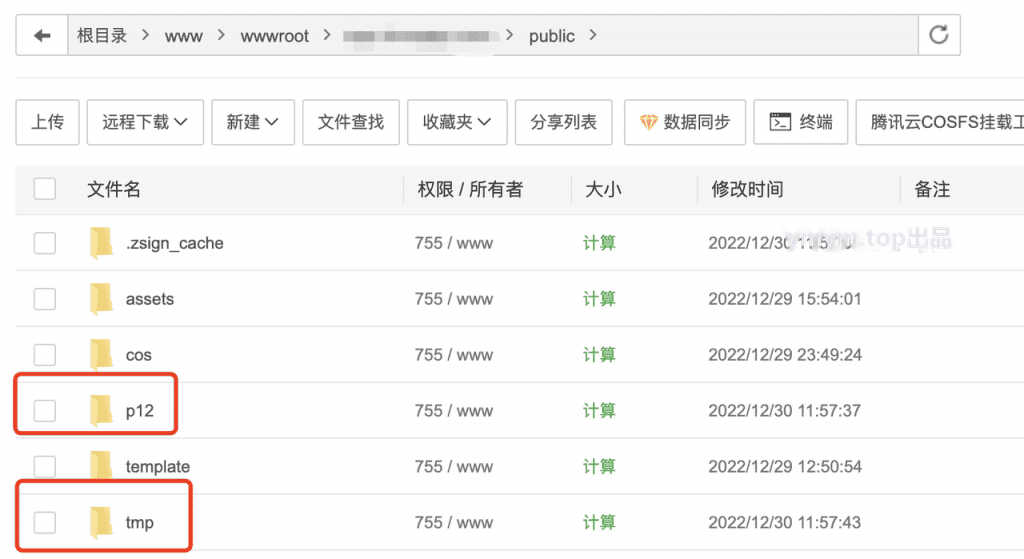Check the box for .zsign_cache
Image resolution: width=1024 pixels, height=559 pixels.
click(x=44, y=243)
